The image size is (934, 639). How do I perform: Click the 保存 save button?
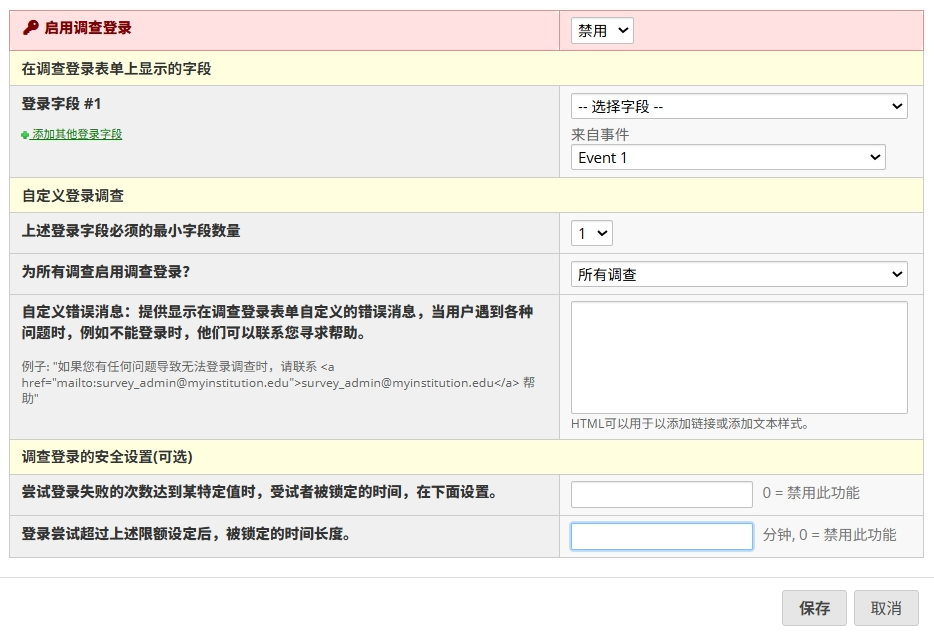pyautogui.click(x=814, y=608)
